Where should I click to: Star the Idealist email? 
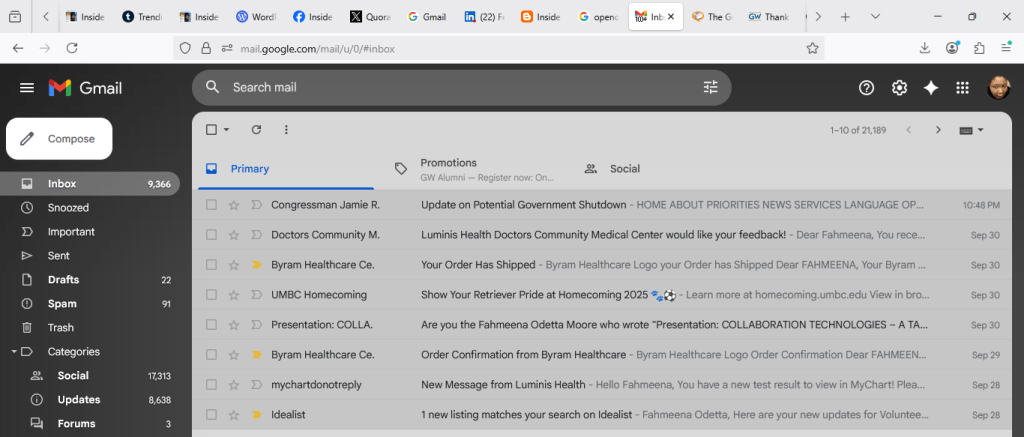coord(234,414)
